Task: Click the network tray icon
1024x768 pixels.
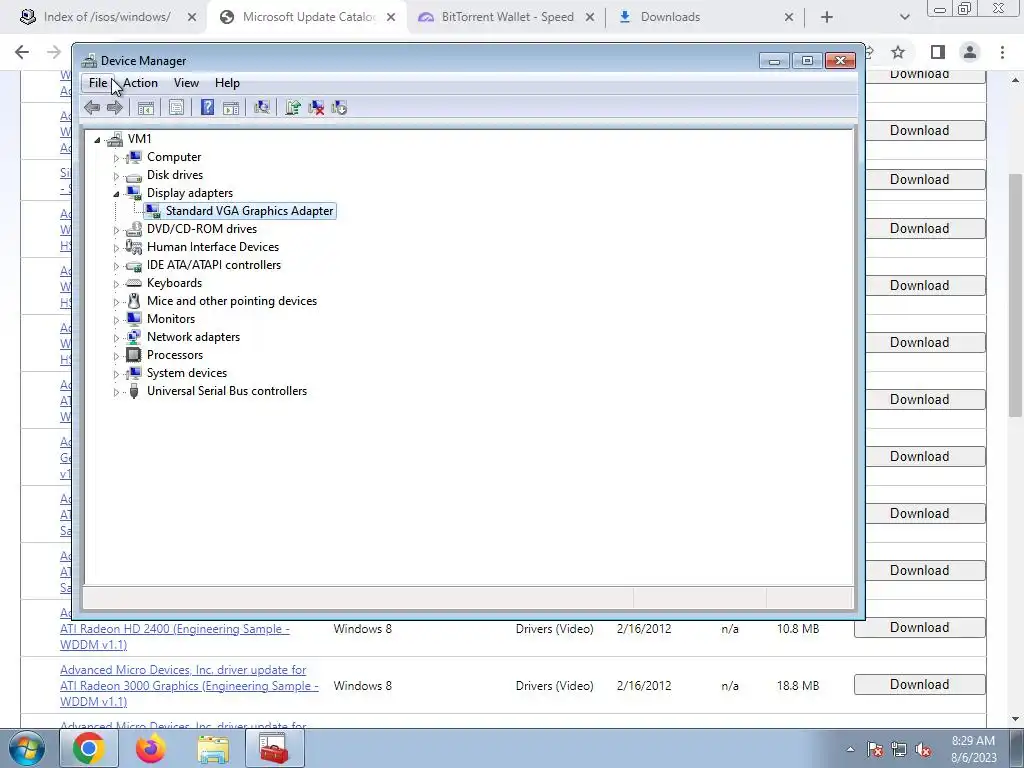Action: [x=899, y=750]
